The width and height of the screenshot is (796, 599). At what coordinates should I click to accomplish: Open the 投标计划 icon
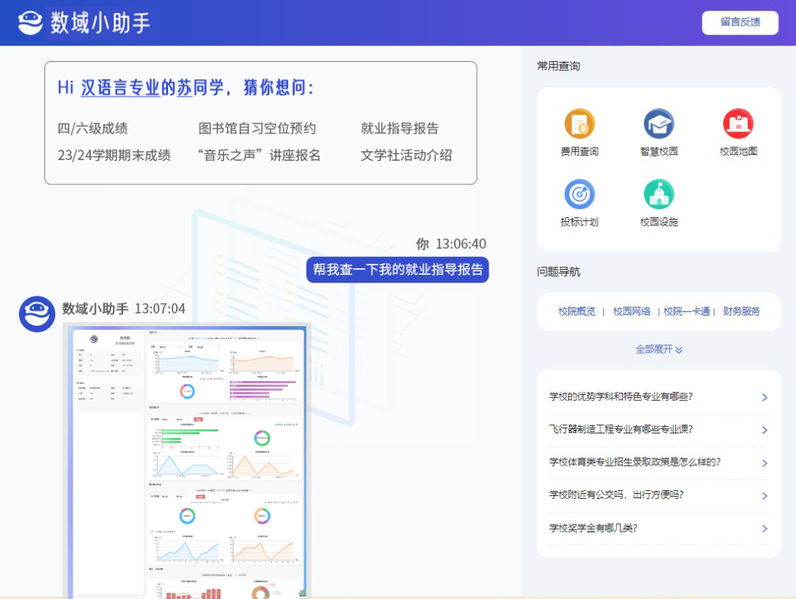coord(579,195)
